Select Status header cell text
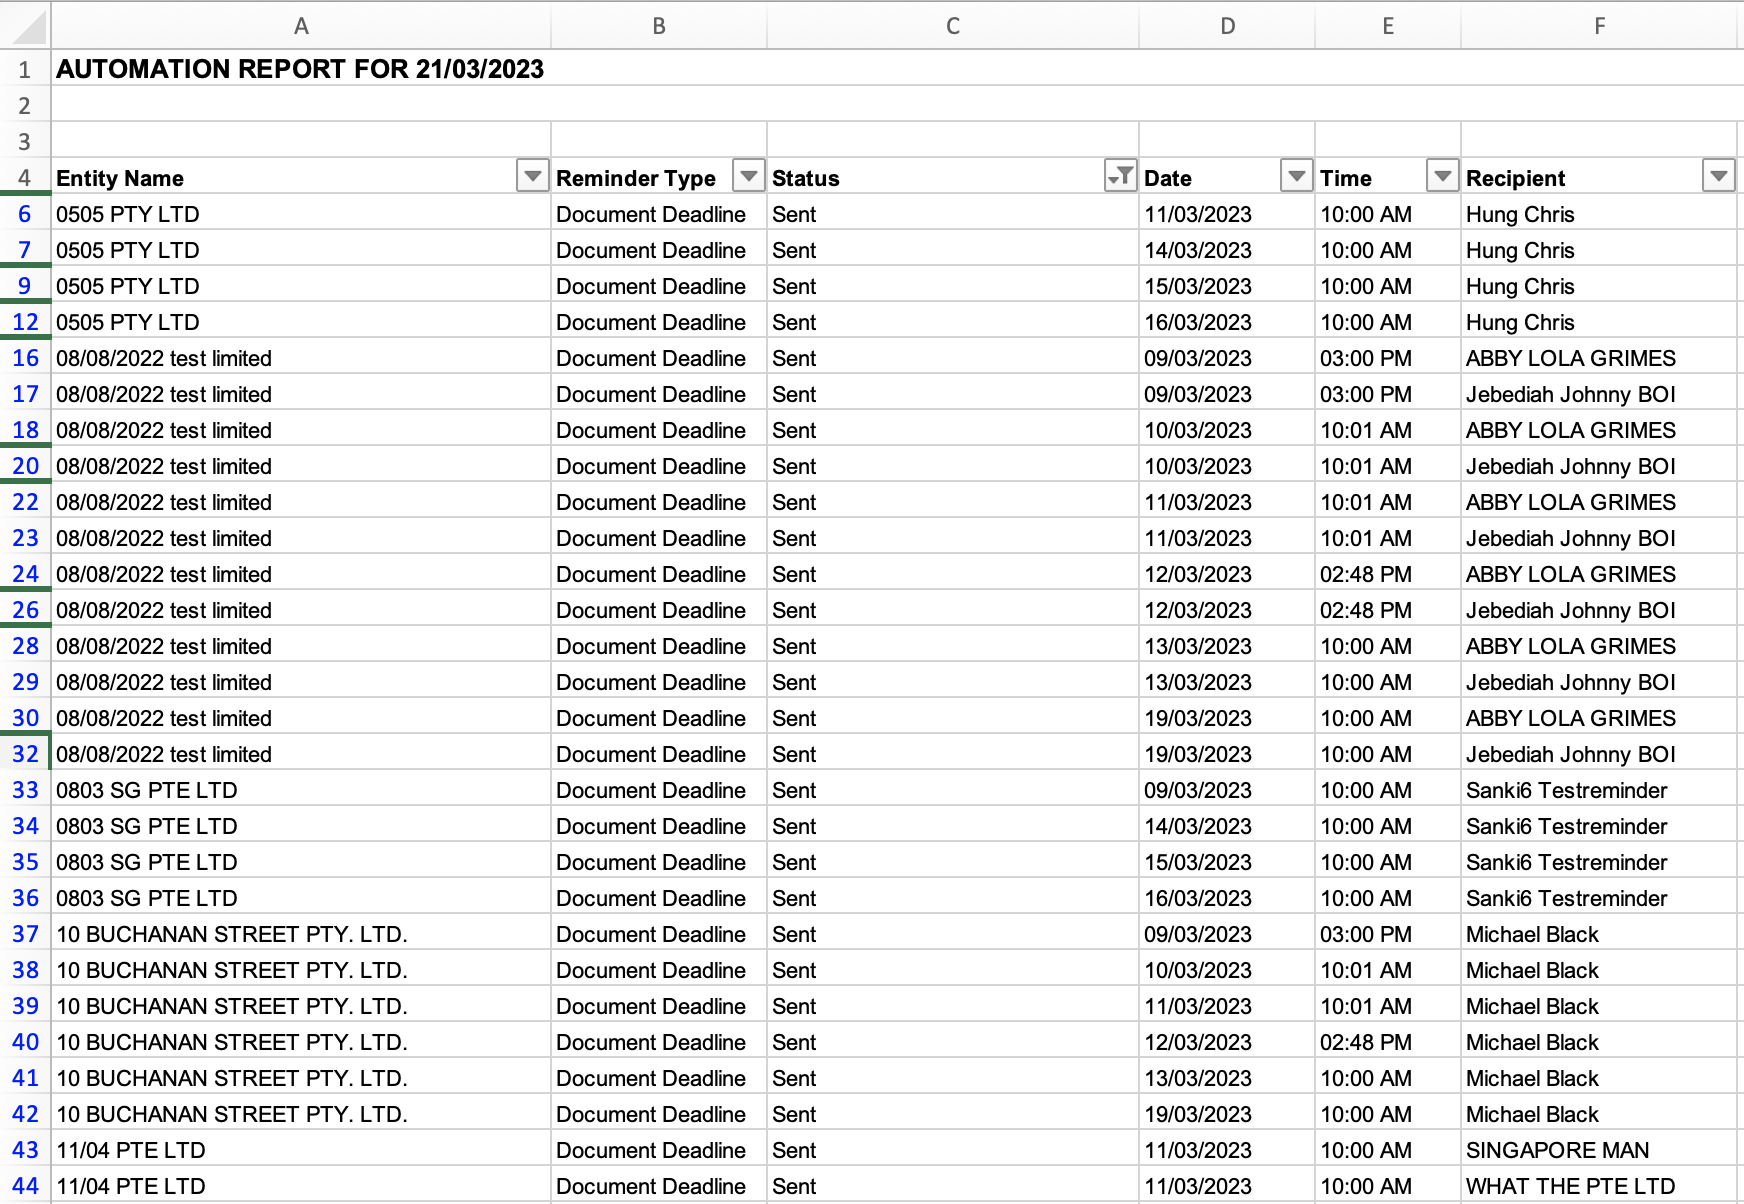Viewport: 1744px width, 1204px height. click(806, 178)
